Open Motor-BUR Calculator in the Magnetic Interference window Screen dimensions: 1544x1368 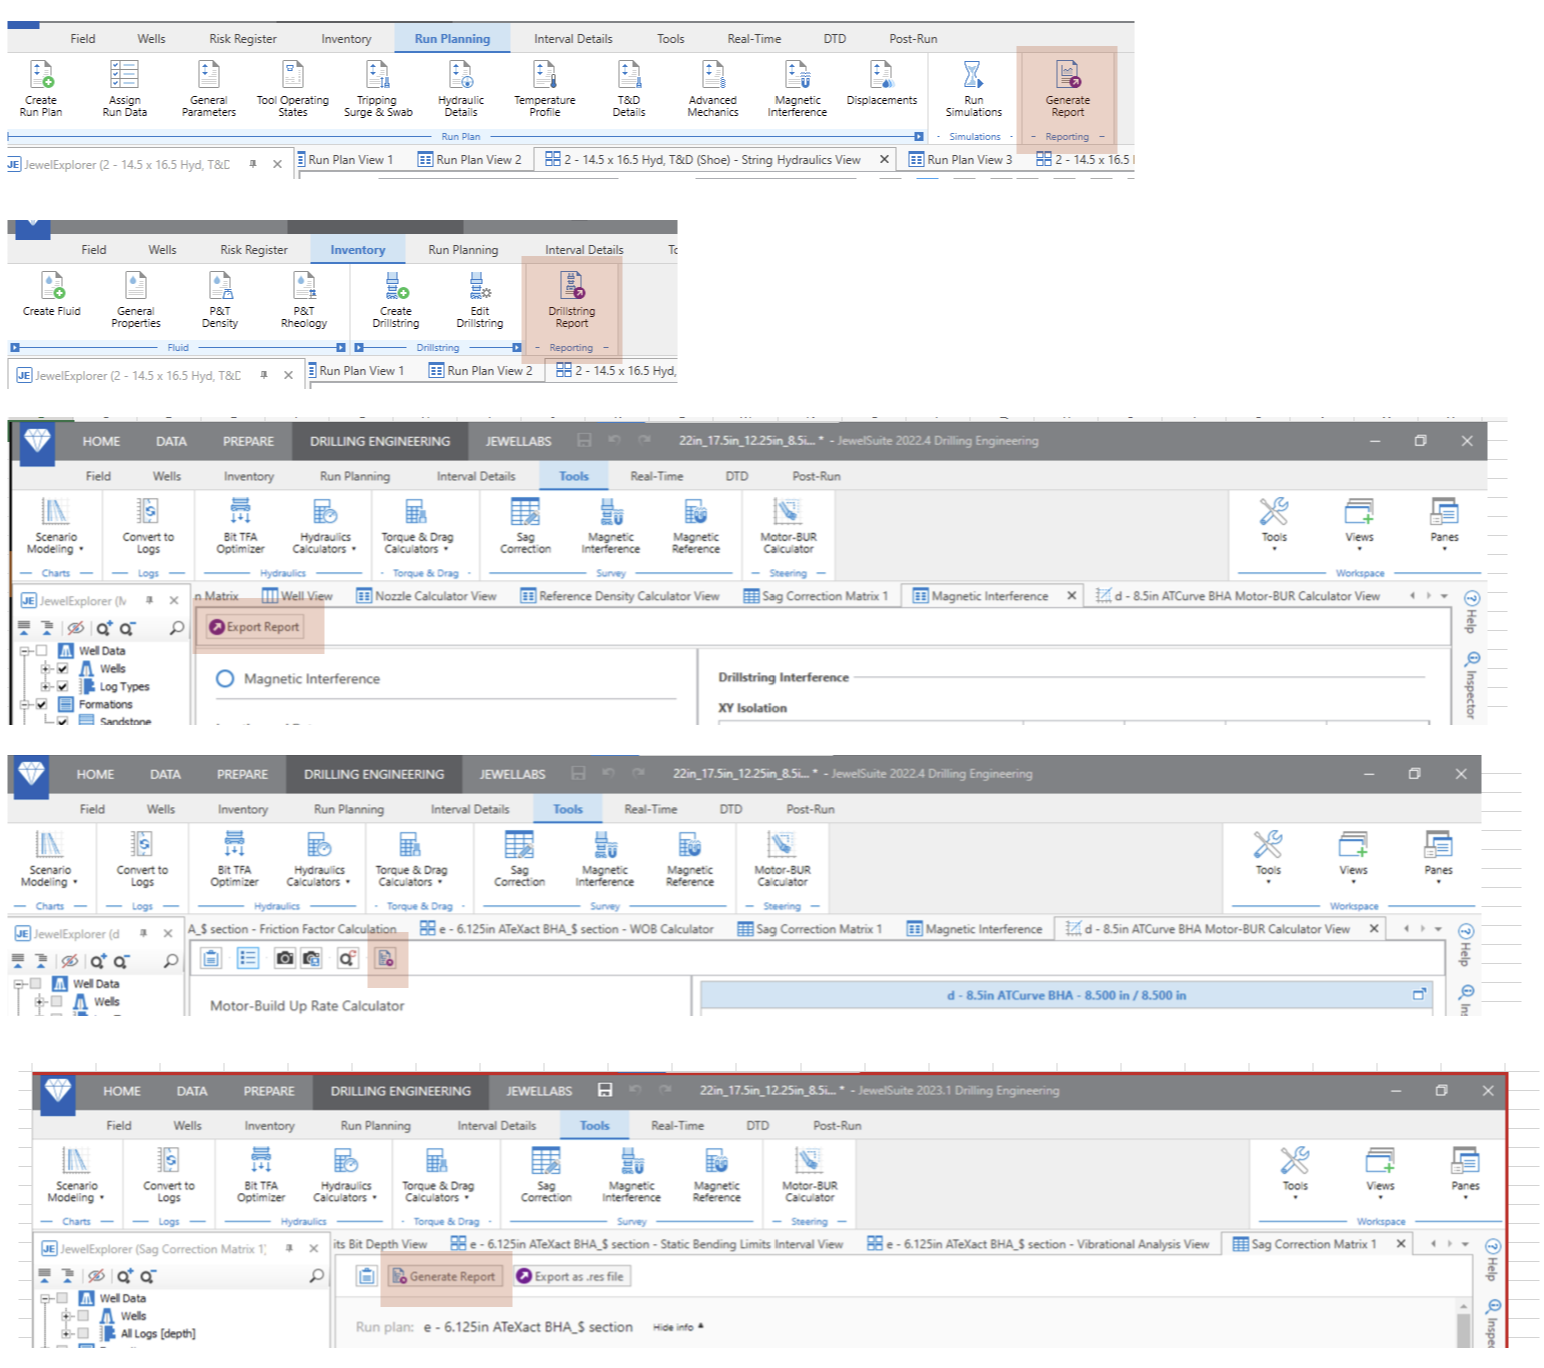point(789,526)
